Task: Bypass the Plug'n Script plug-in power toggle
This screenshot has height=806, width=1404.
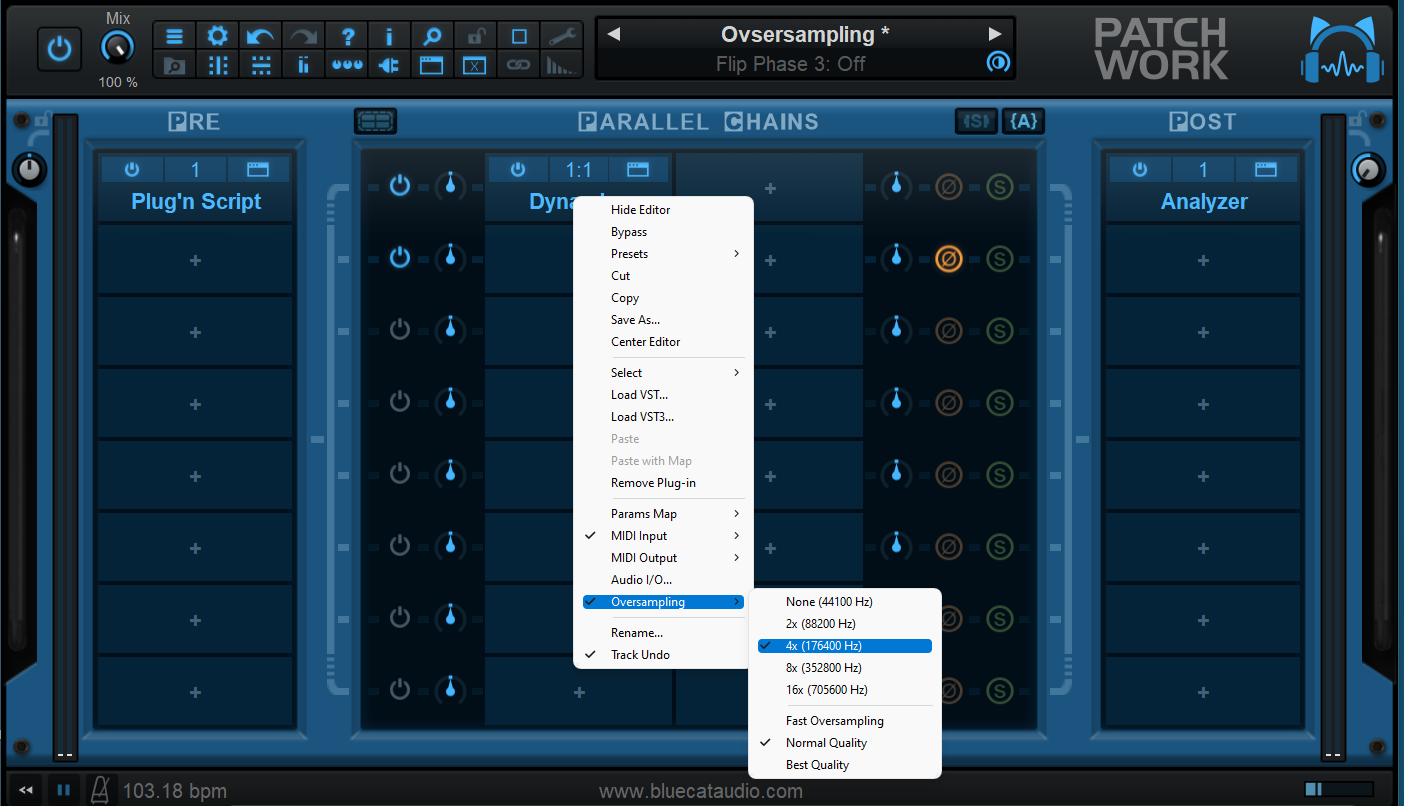Action: pyautogui.click(x=131, y=170)
